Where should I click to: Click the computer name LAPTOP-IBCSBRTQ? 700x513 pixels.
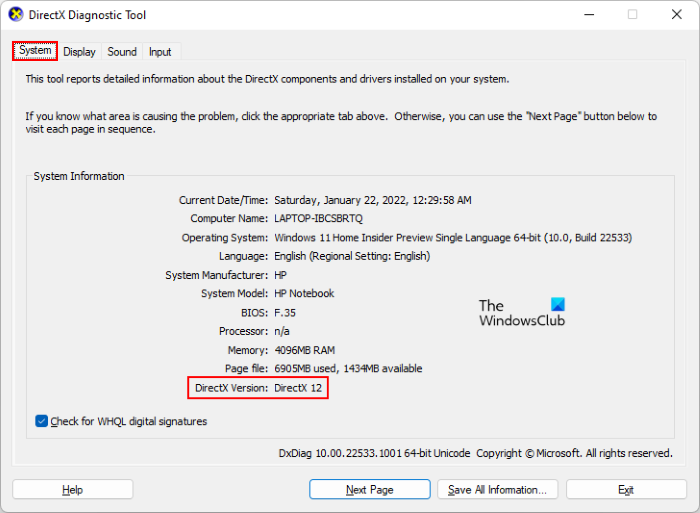click(x=318, y=218)
